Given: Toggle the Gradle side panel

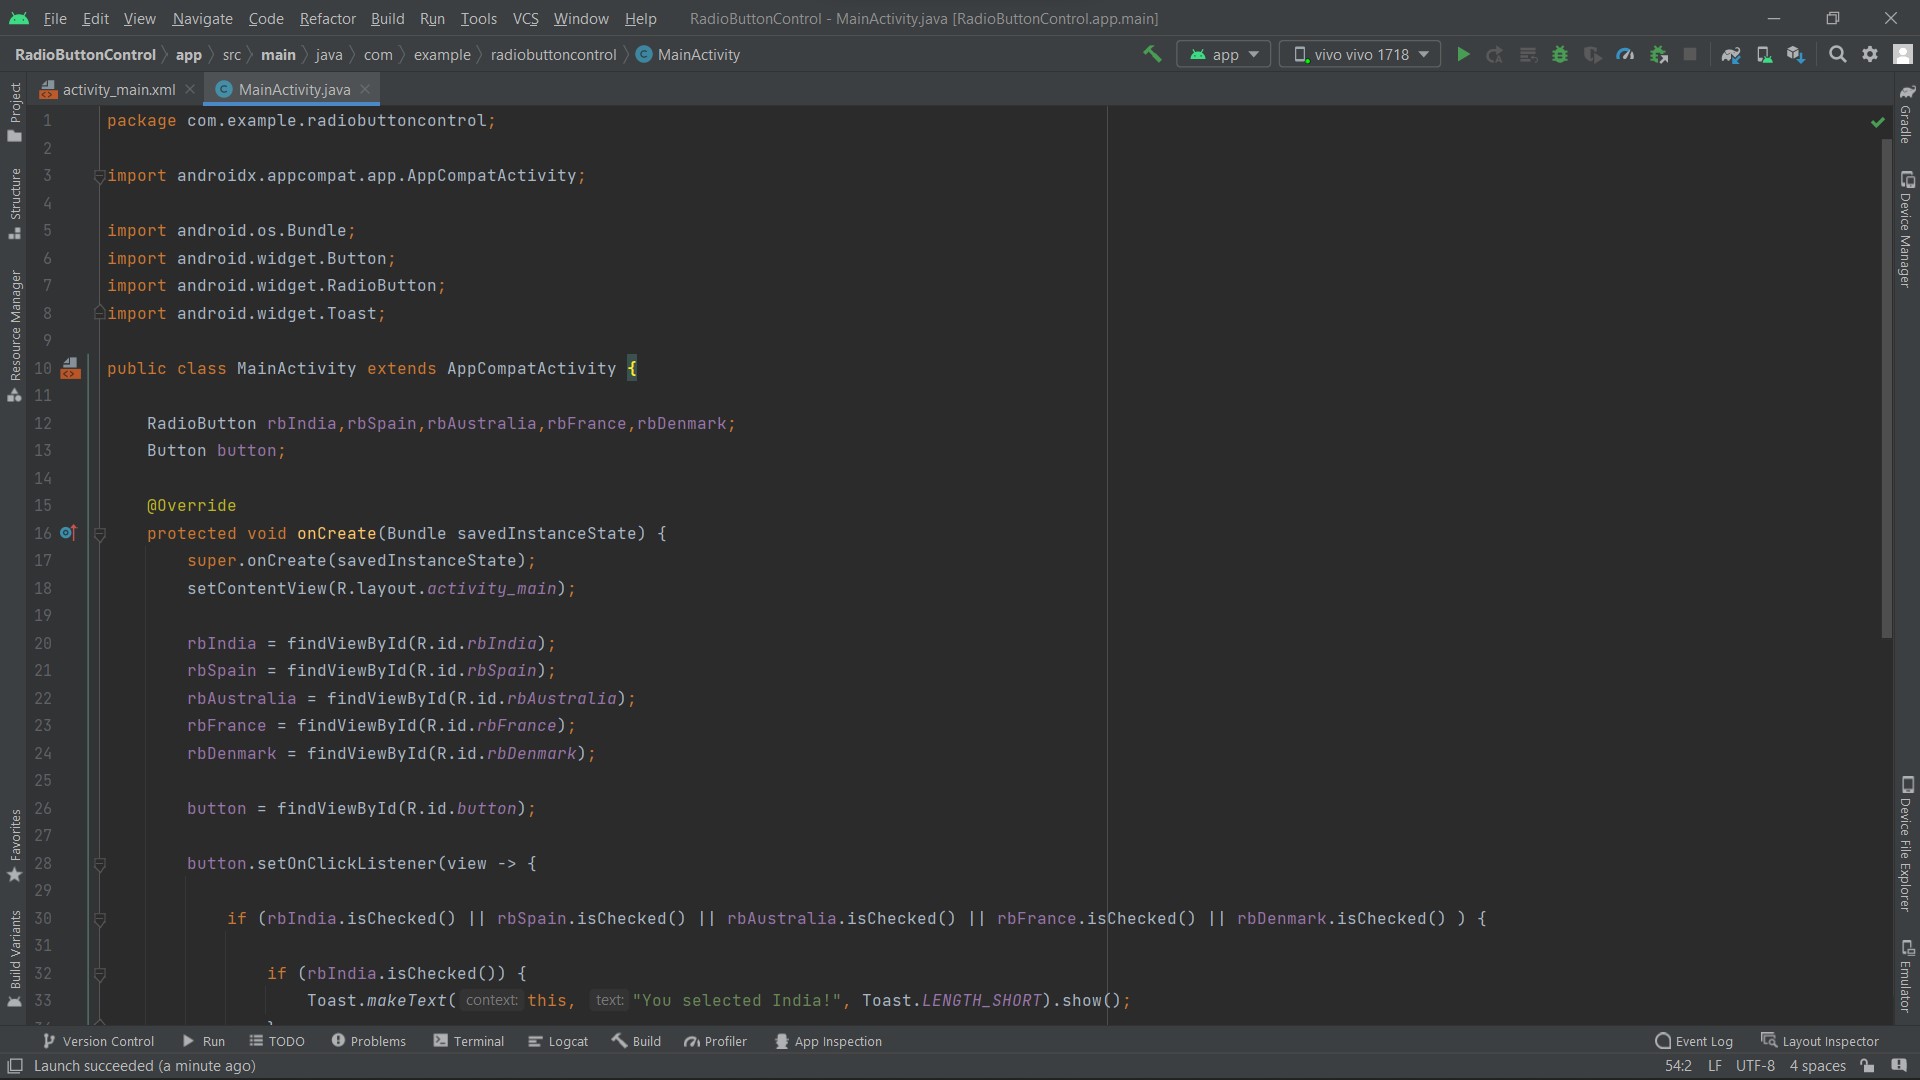Looking at the screenshot, I should [x=1906, y=115].
